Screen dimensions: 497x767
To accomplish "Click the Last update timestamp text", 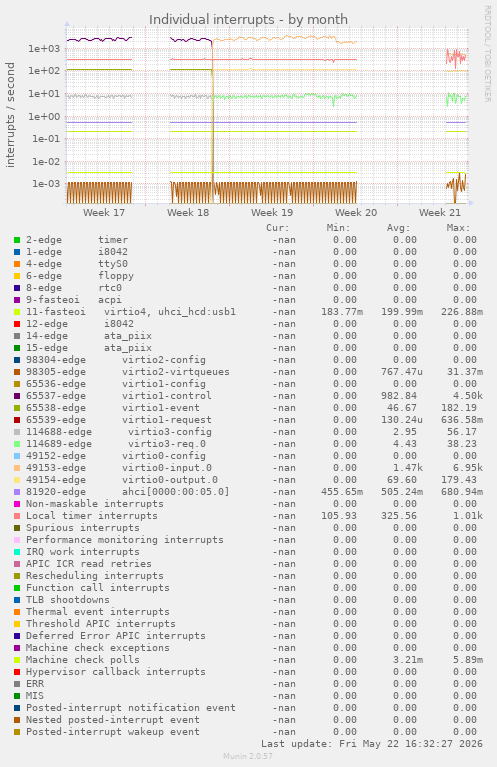I will pyautogui.click(x=372, y=744).
